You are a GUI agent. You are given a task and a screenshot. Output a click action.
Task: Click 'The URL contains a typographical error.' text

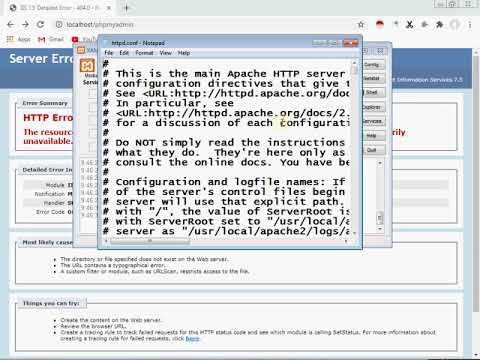pos(113,265)
